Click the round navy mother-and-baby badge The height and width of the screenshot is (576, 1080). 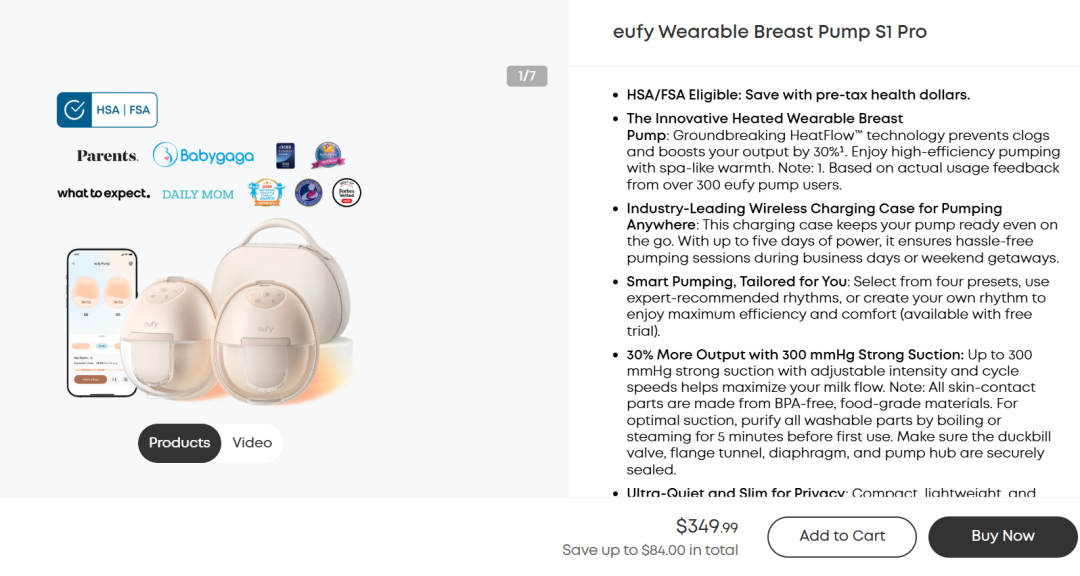pyautogui.click(x=309, y=193)
